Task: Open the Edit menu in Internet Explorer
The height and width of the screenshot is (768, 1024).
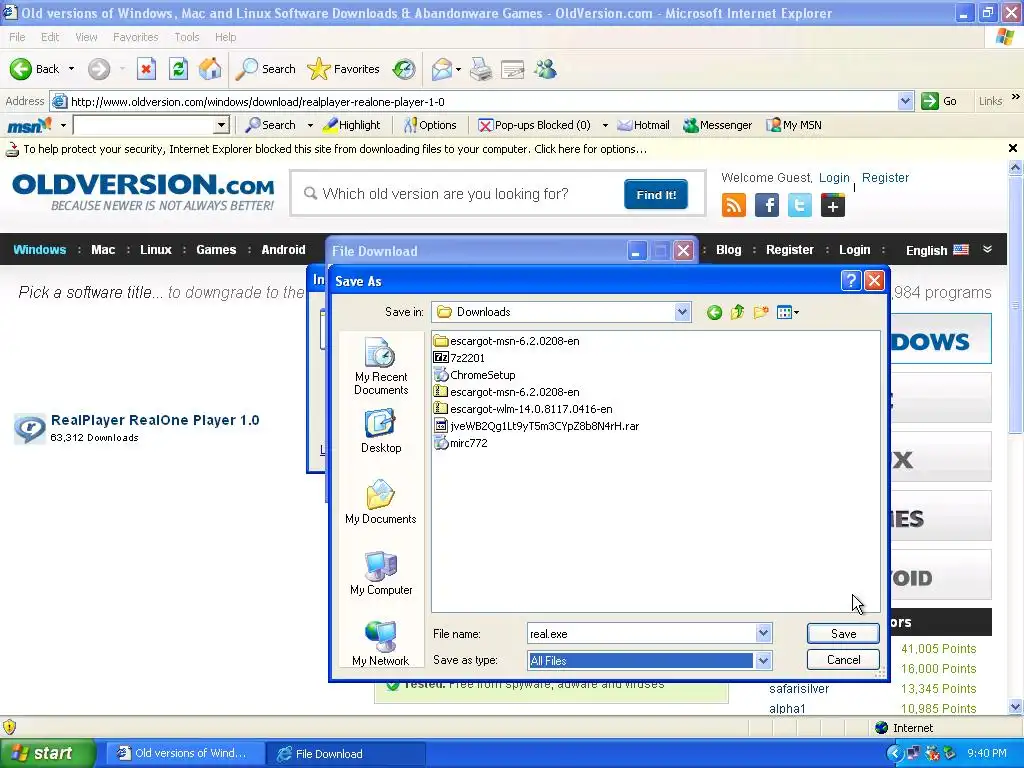Action: coord(50,37)
